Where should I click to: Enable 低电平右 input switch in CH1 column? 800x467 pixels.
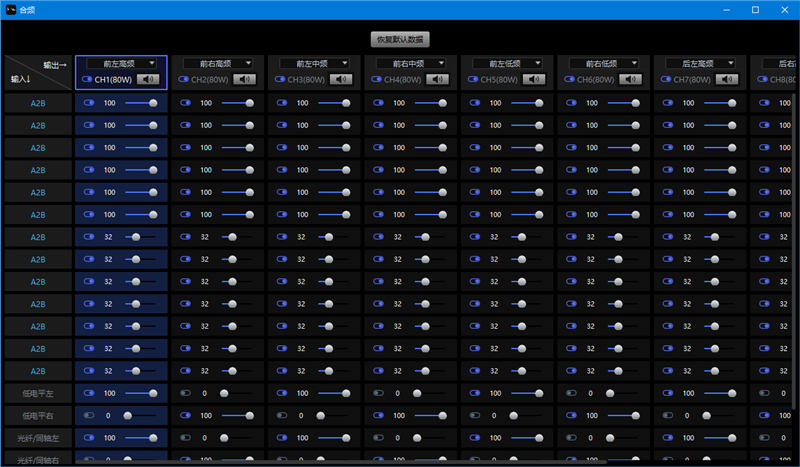(89, 415)
